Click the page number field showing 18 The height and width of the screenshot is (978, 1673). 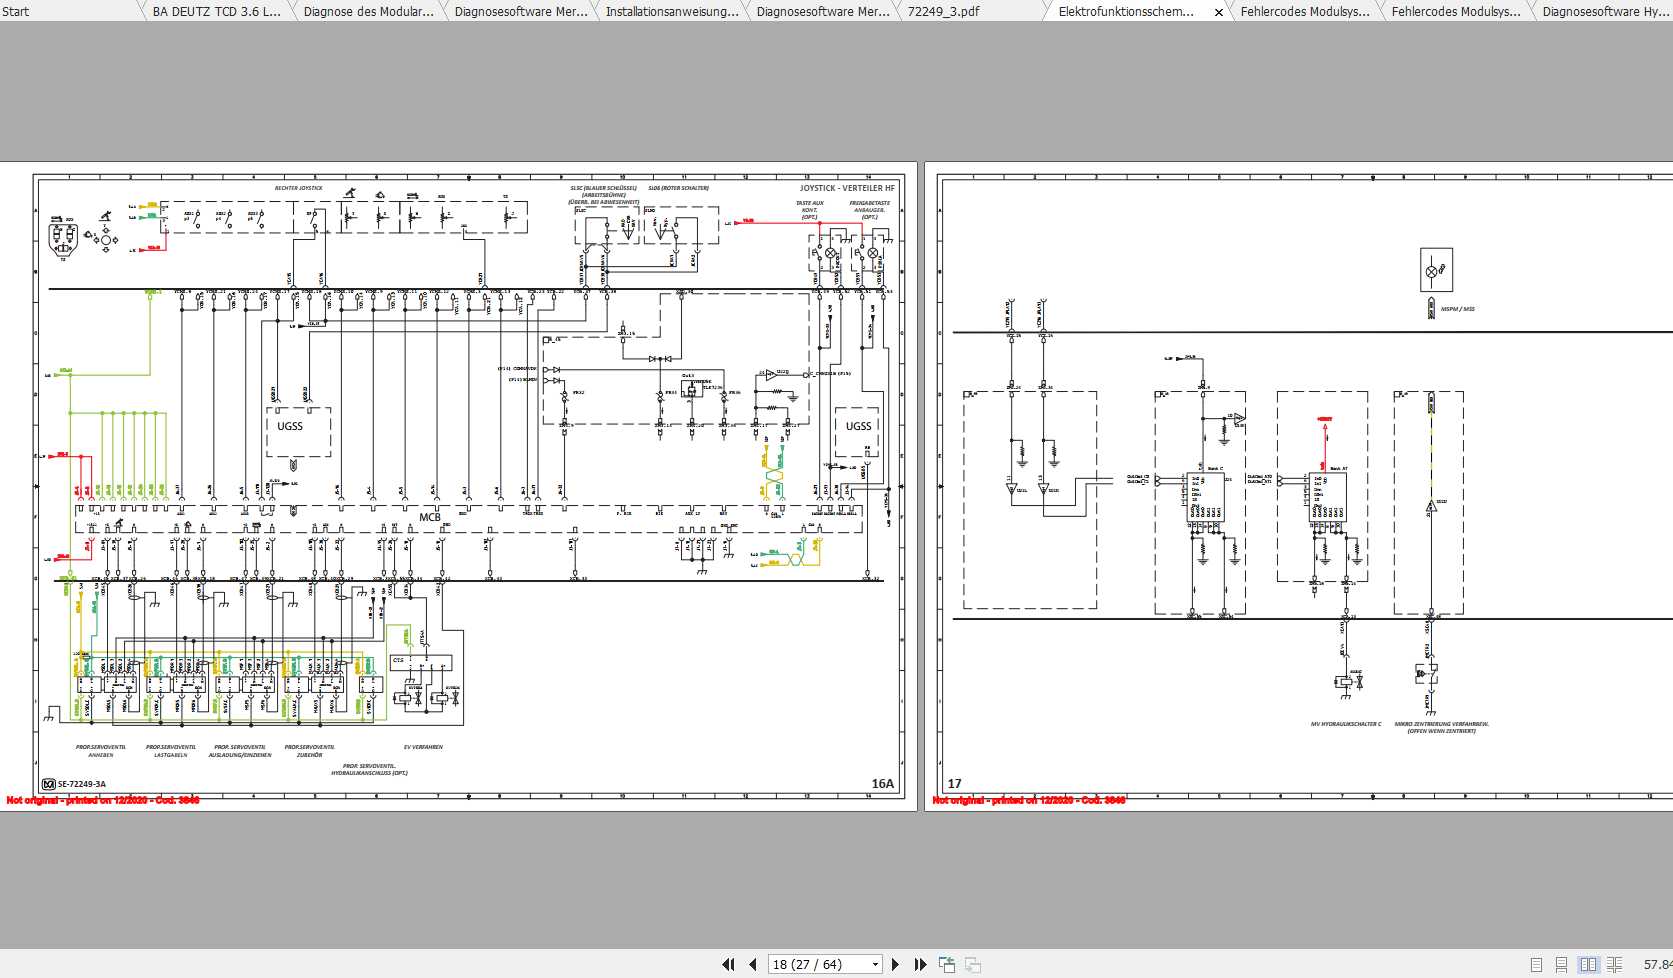815,965
